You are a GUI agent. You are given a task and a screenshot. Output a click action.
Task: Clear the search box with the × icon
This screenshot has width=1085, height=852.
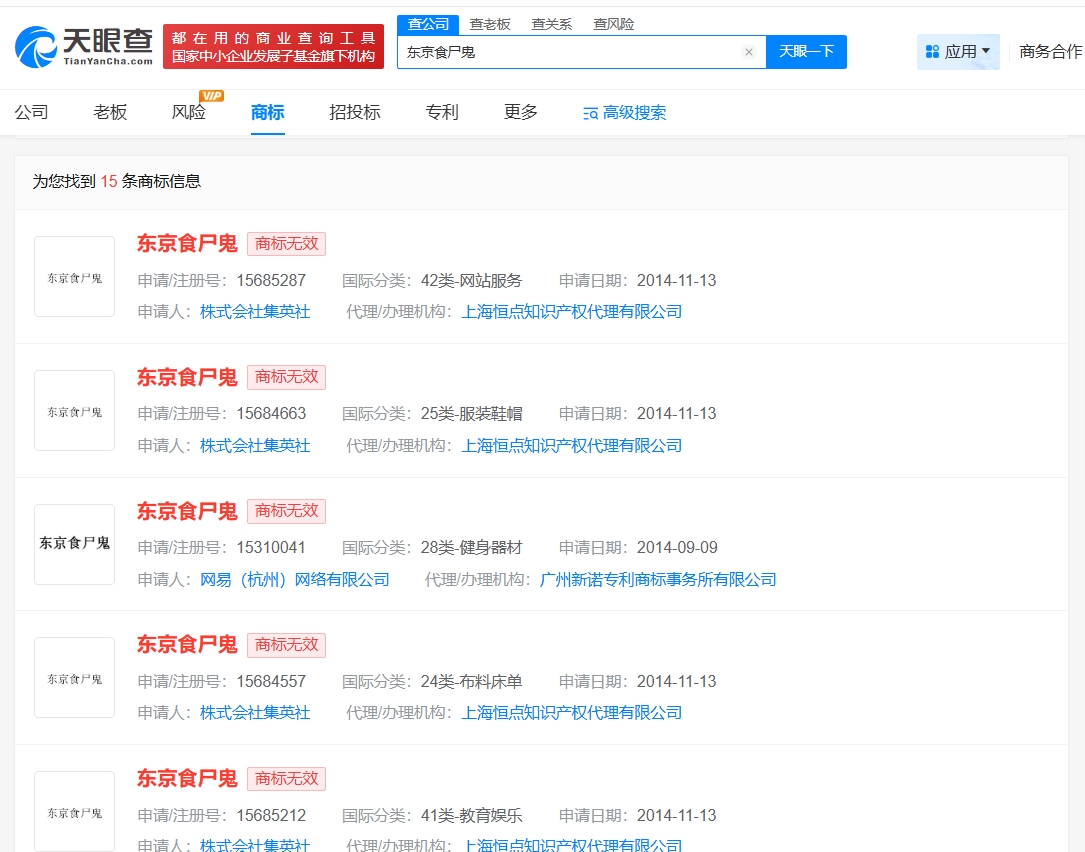tap(749, 52)
